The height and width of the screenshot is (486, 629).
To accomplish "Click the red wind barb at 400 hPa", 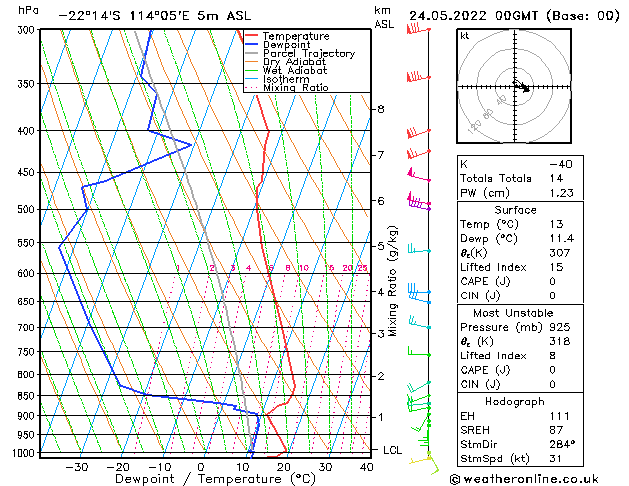I will point(418,132).
